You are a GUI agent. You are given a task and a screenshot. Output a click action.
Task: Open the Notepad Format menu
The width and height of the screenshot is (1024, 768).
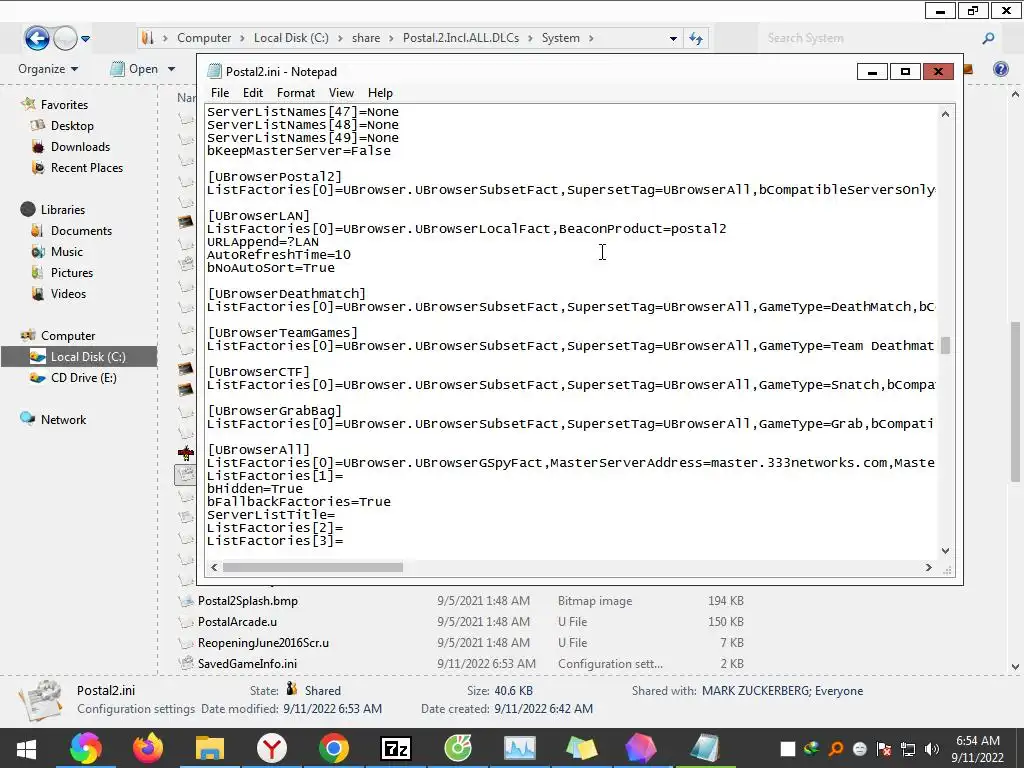pyautogui.click(x=295, y=93)
